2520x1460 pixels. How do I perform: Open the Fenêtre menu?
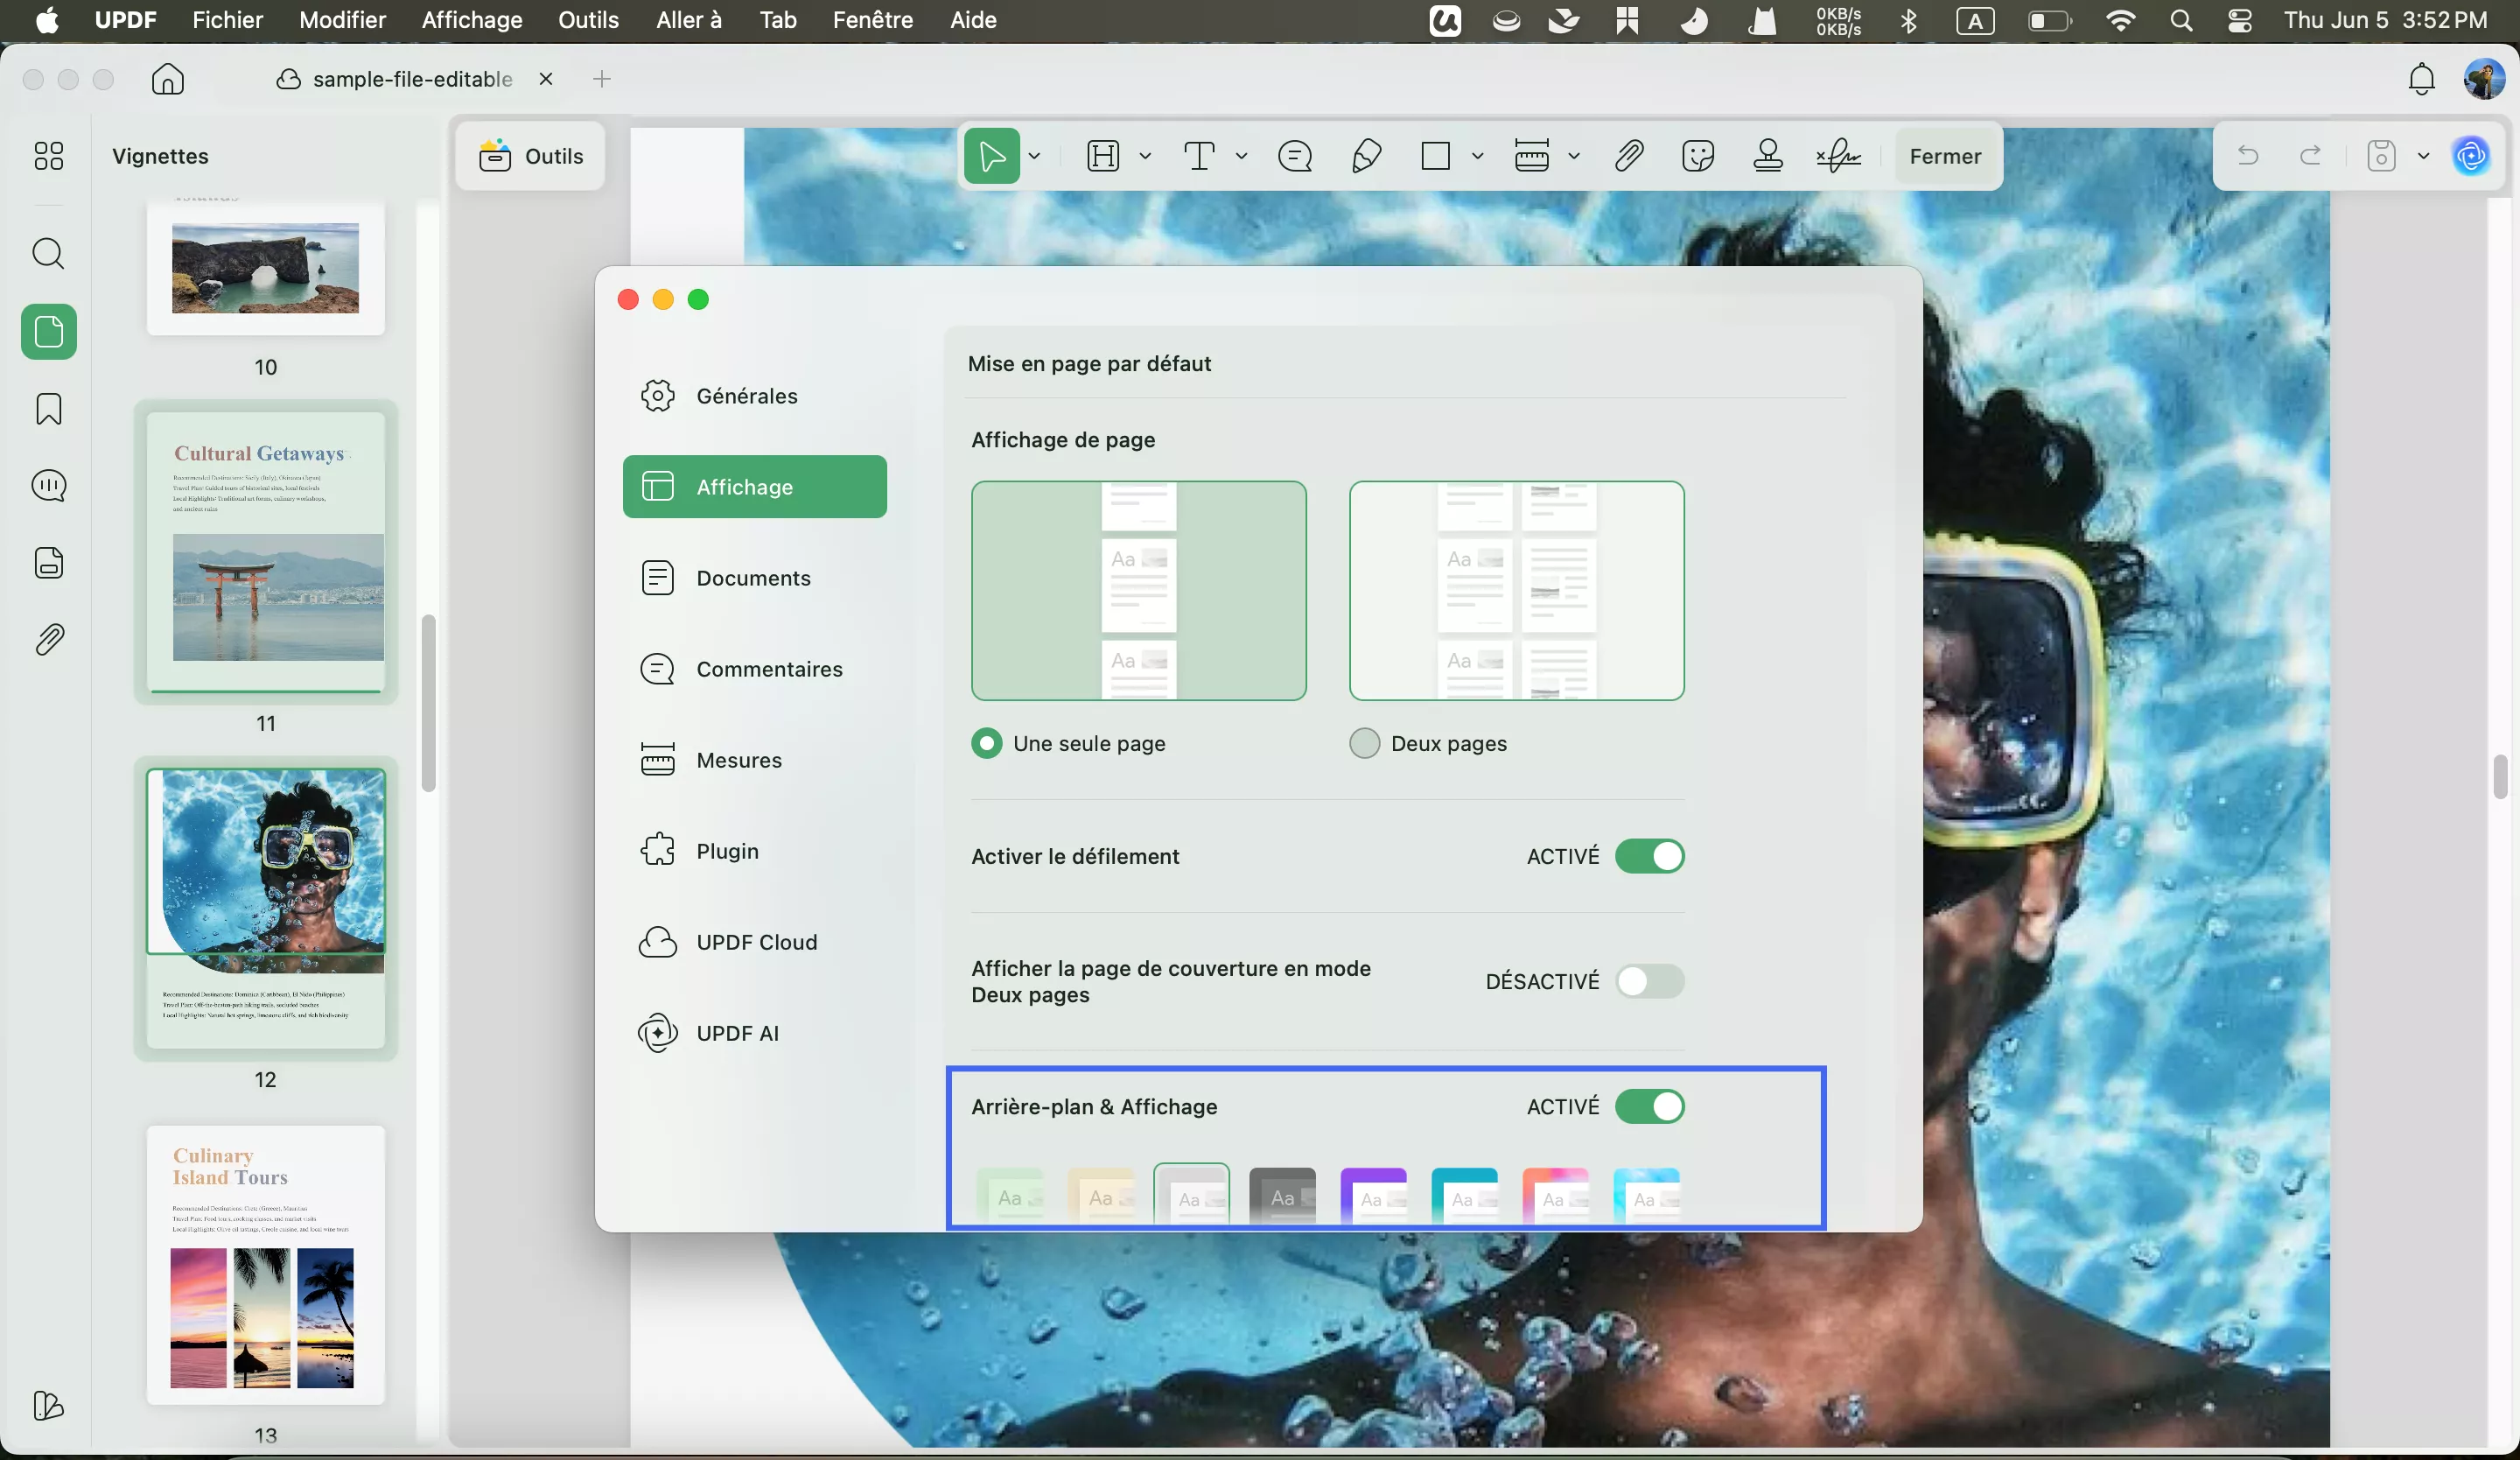click(x=872, y=20)
